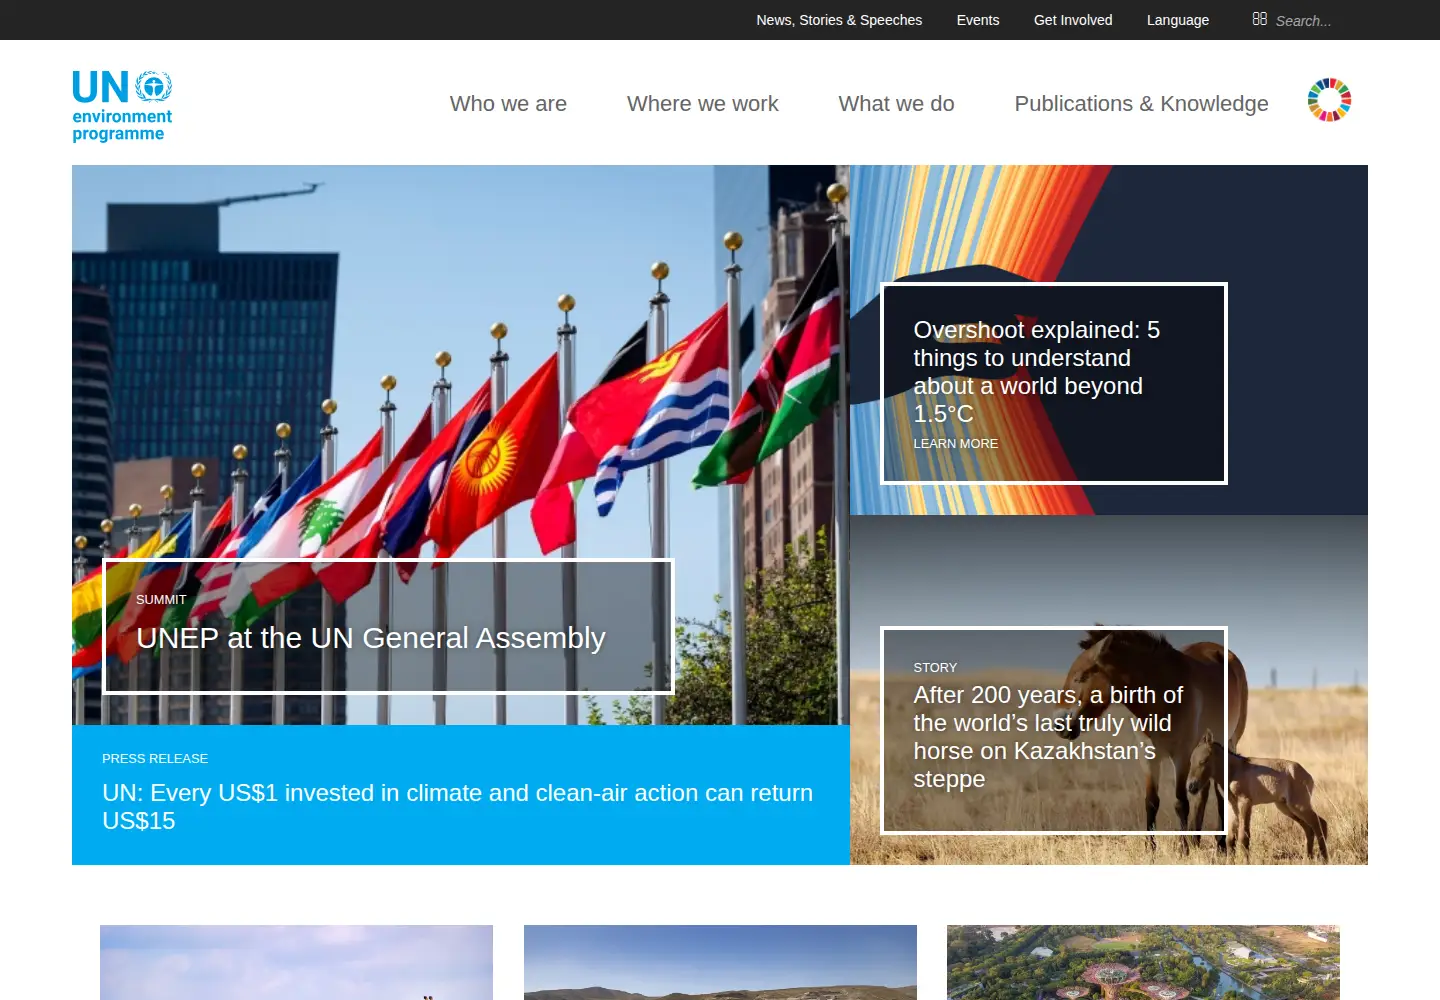Open Overshoot explained article headline
This screenshot has width=1440, height=1000.
click(1037, 372)
